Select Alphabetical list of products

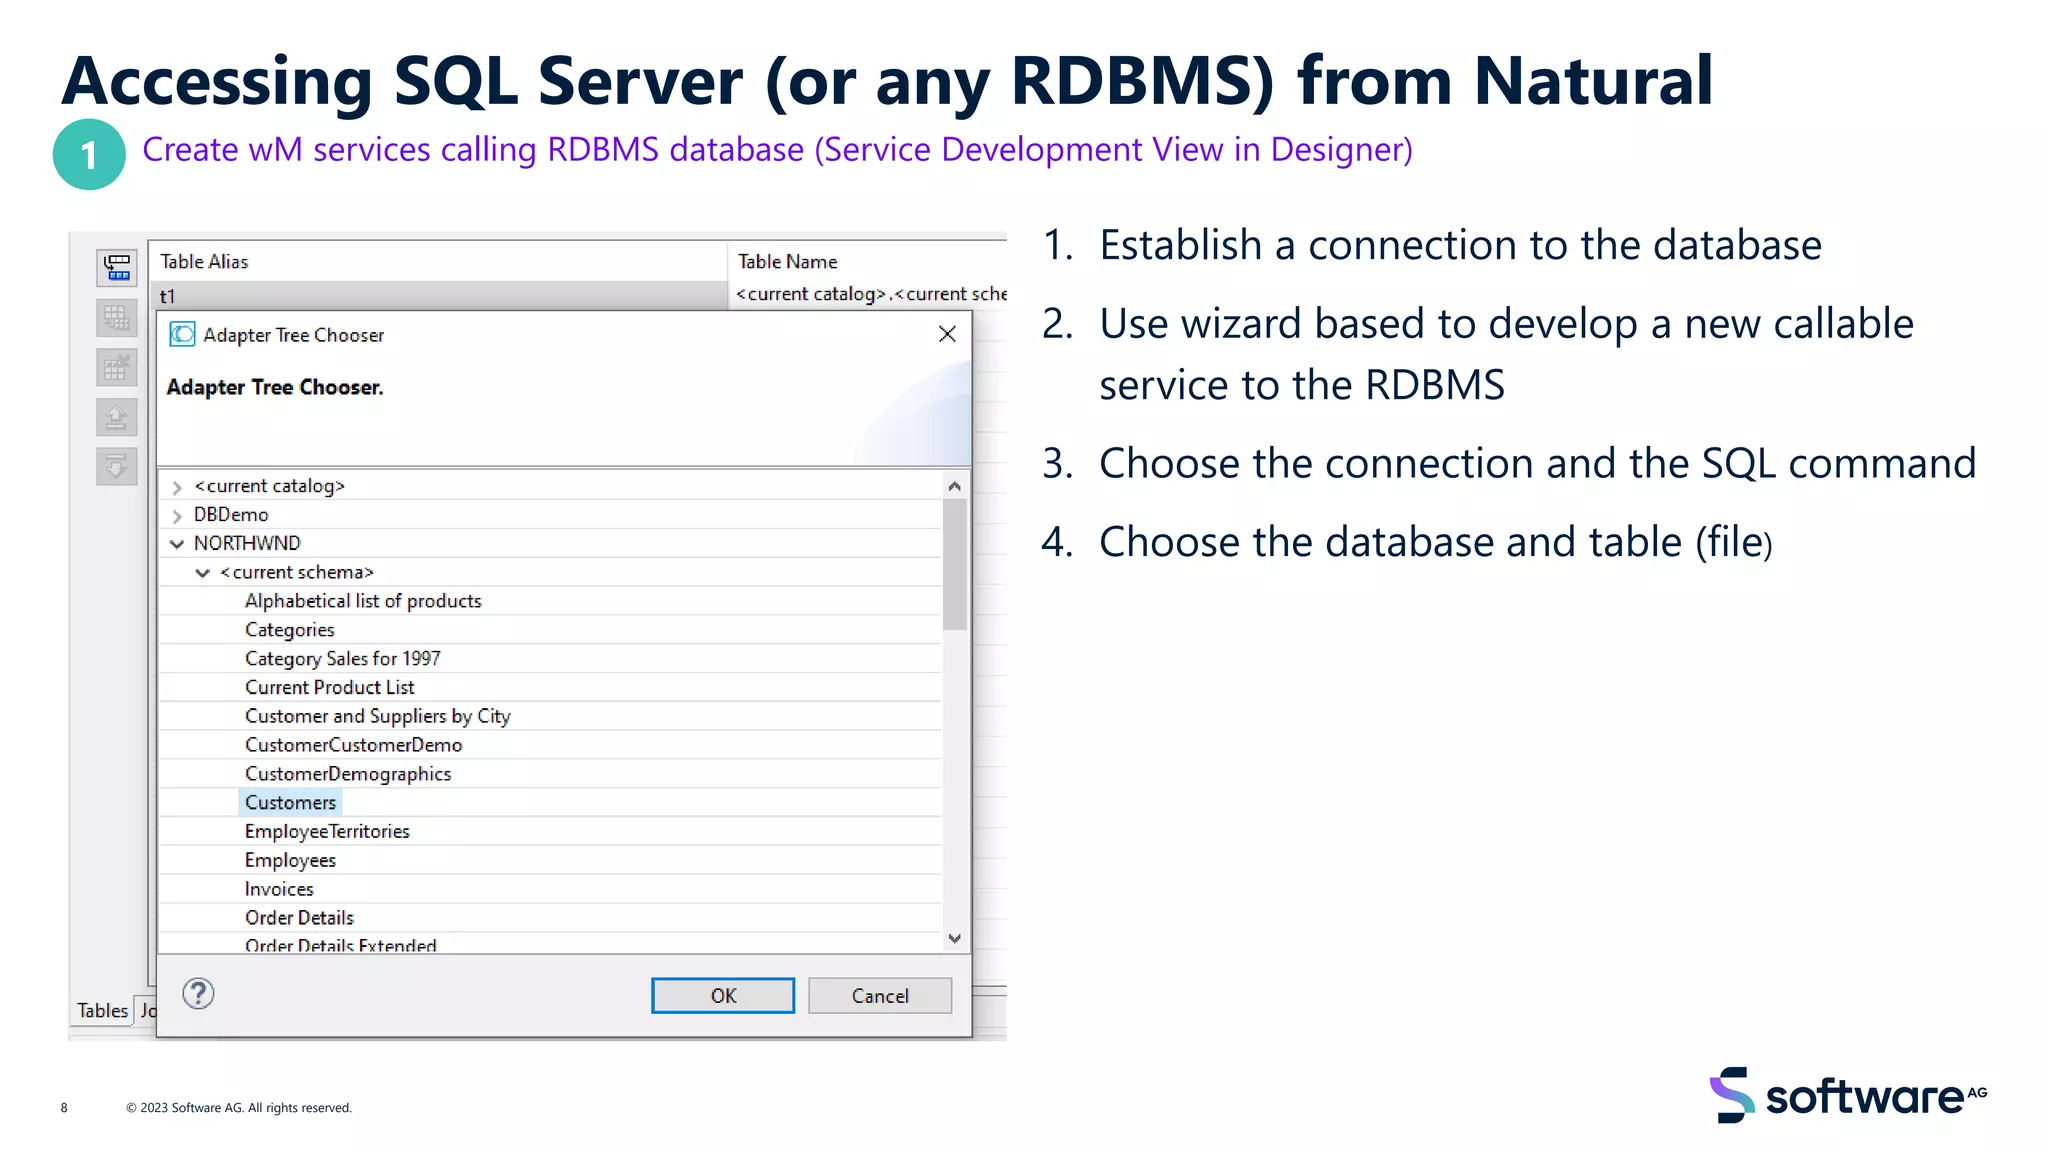click(363, 601)
